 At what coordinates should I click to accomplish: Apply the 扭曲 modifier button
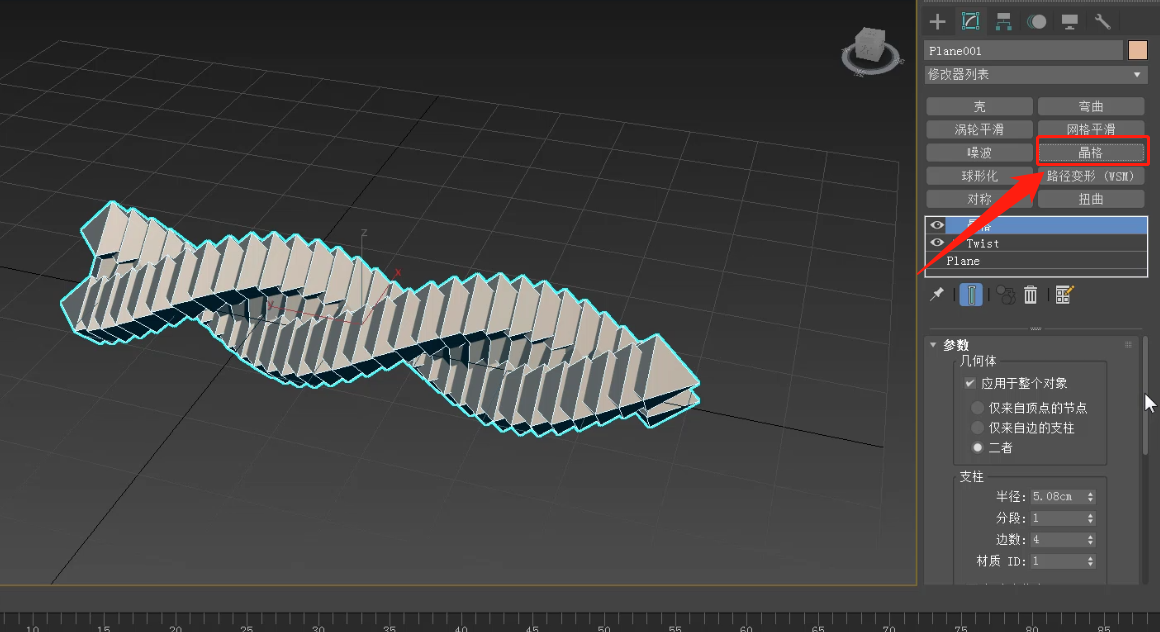(x=1090, y=199)
